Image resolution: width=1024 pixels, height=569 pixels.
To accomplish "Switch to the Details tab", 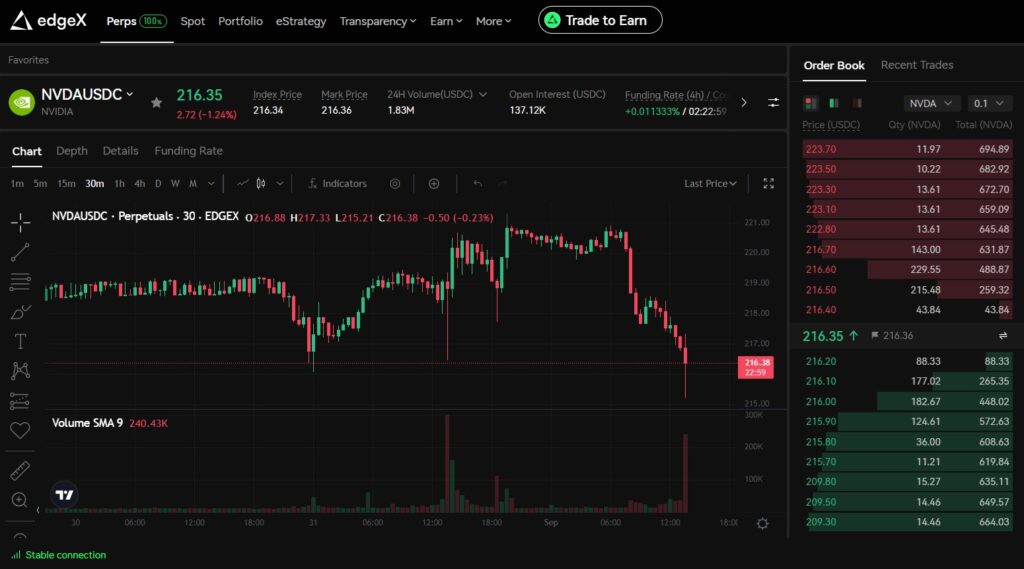I will pyautogui.click(x=120, y=151).
